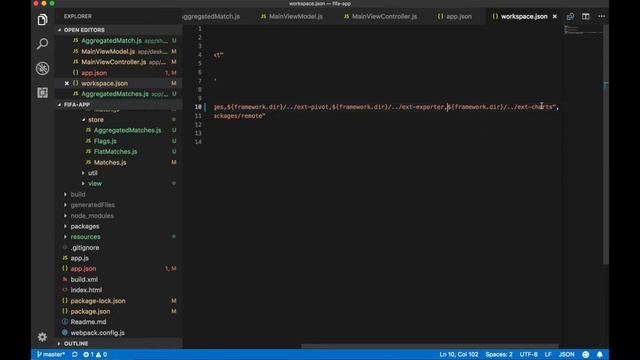Click the vertical editor scrollbar
Image resolution: width=640 pixels, height=360 pixels.
pos(606,144)
